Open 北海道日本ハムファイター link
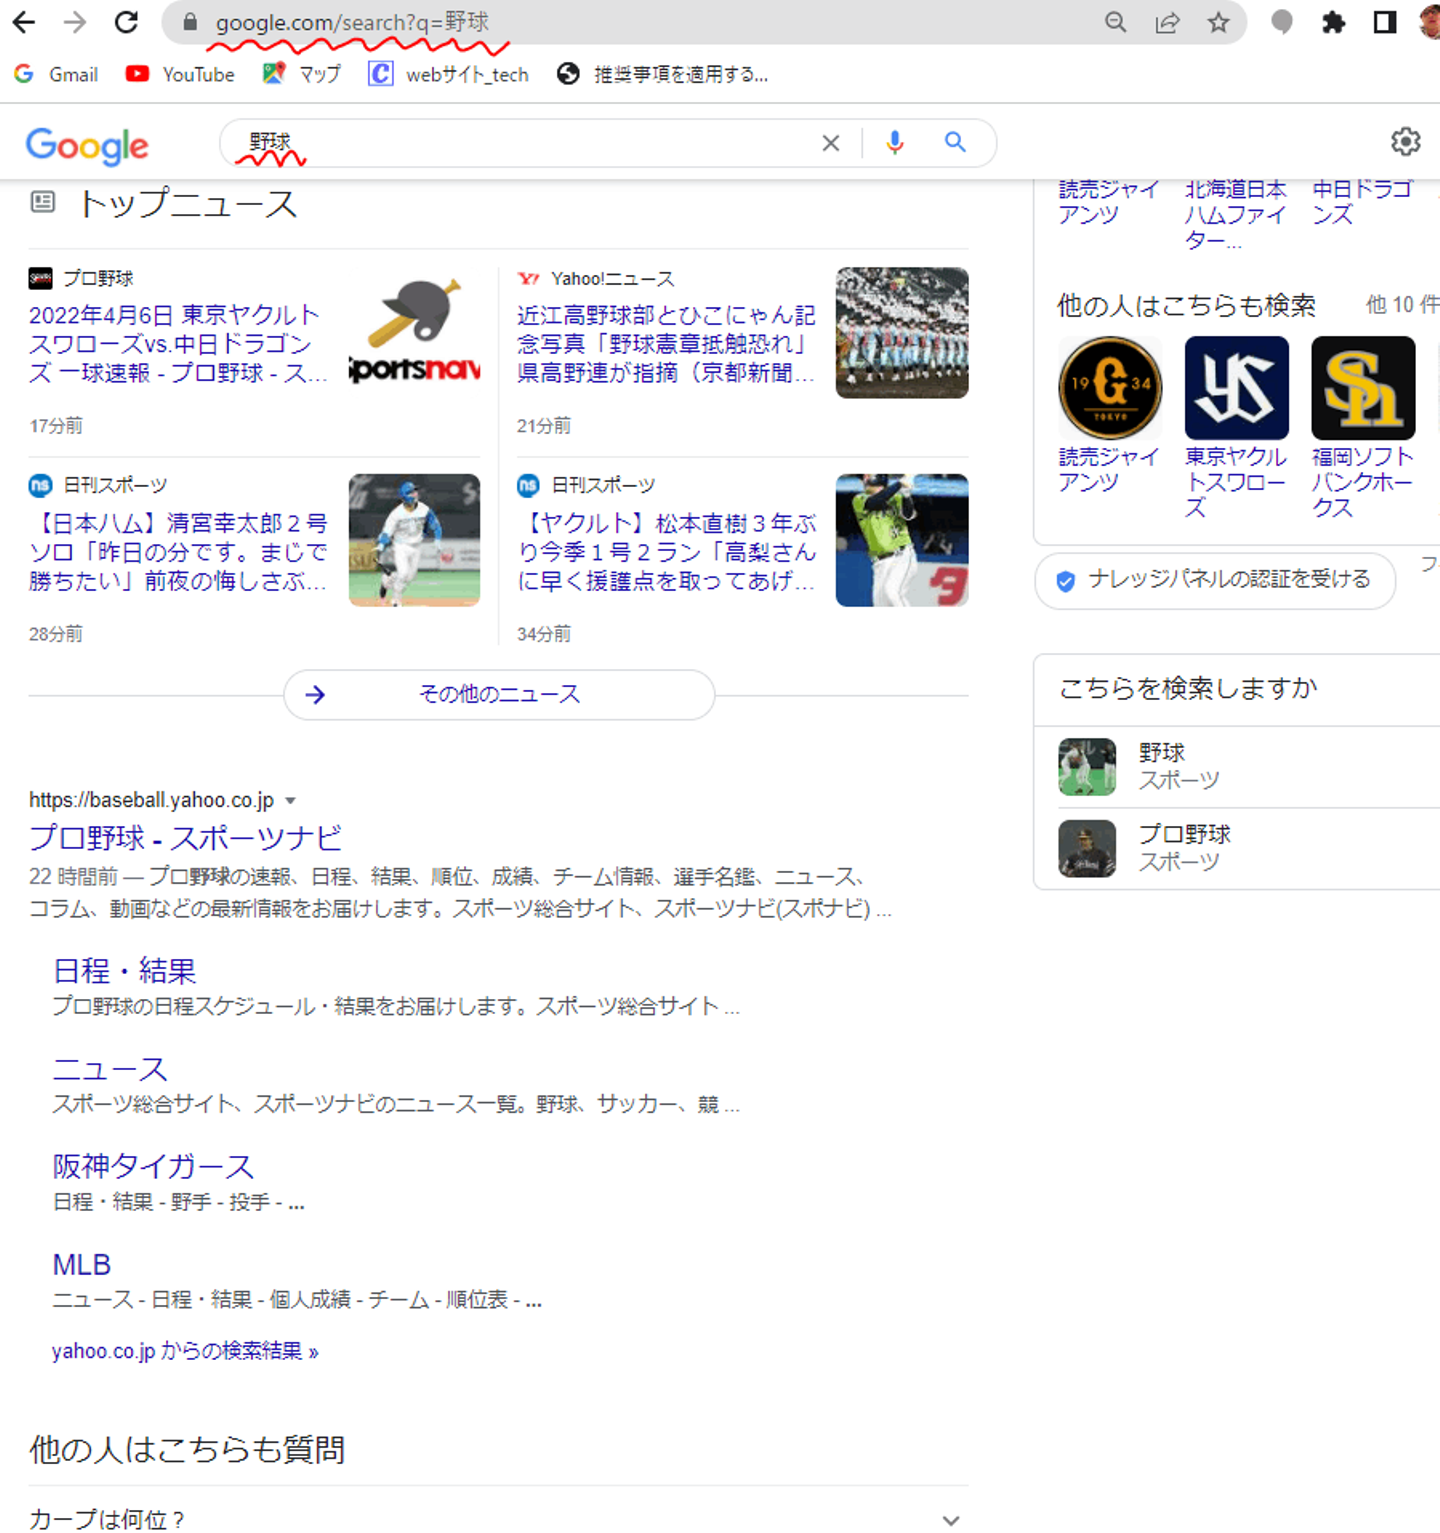Viewport: 1440px width, 1533px height. [x=1236, y=214]
